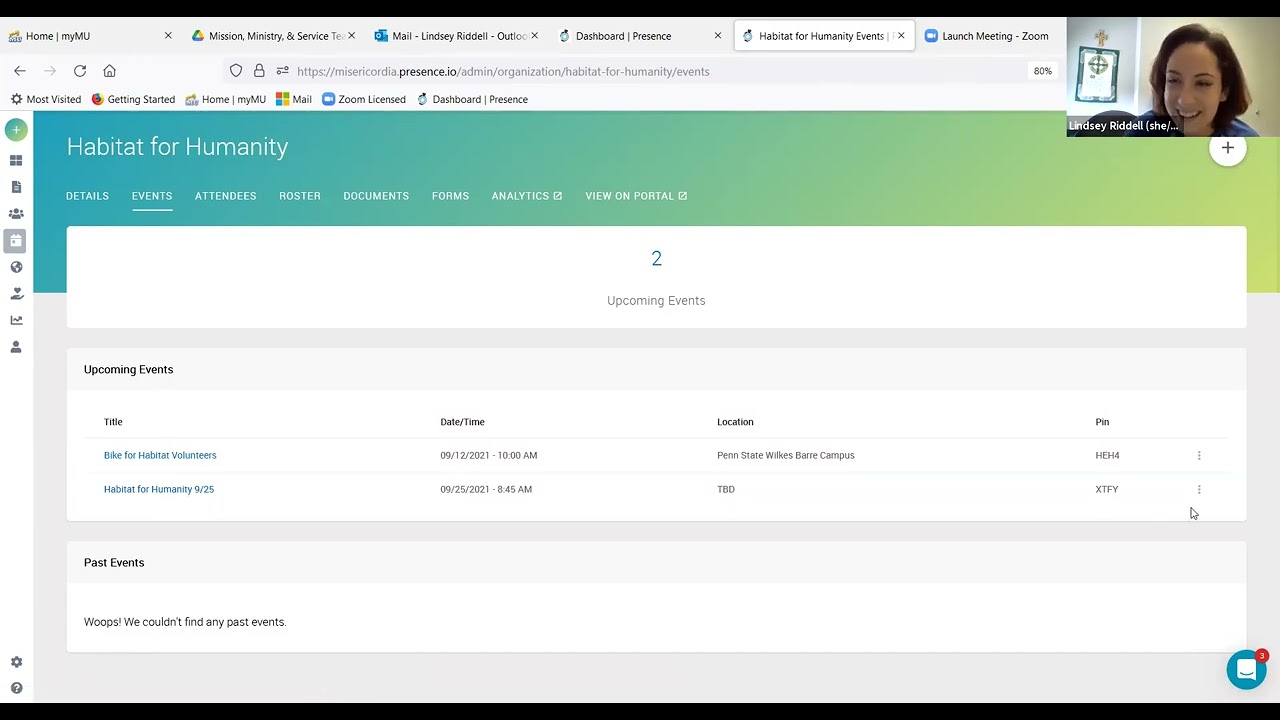Image resolution: width=1280 pixels, height=720 pixels.
Task: Click the green create plus icon in sidebar
Action: pyautogui.click(x=16, y=130)
